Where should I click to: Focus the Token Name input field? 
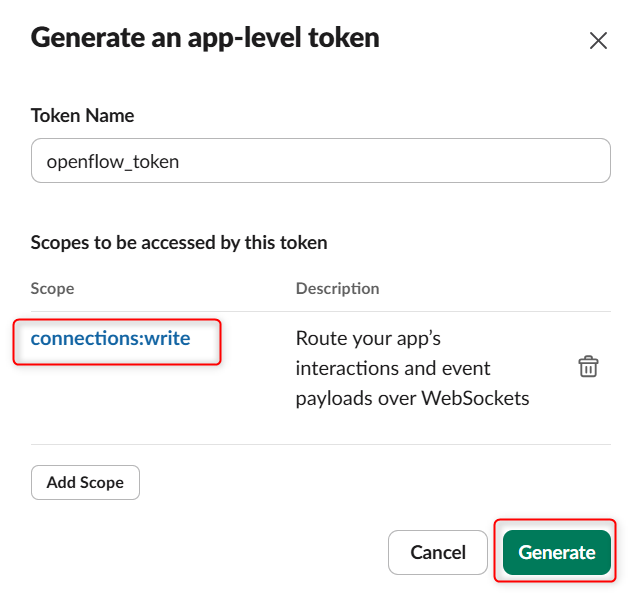(320, 160)
